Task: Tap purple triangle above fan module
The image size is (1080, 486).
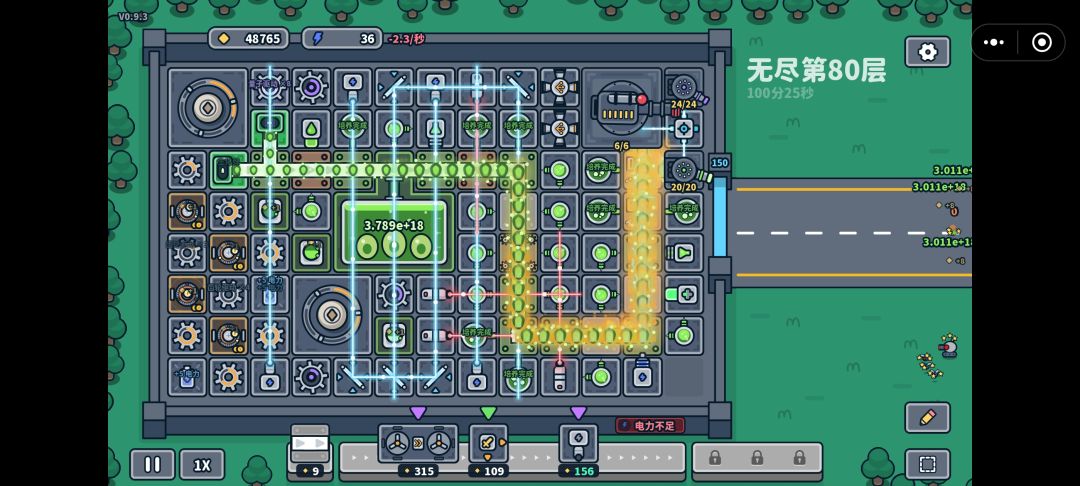Action: (x=417, y=412)
